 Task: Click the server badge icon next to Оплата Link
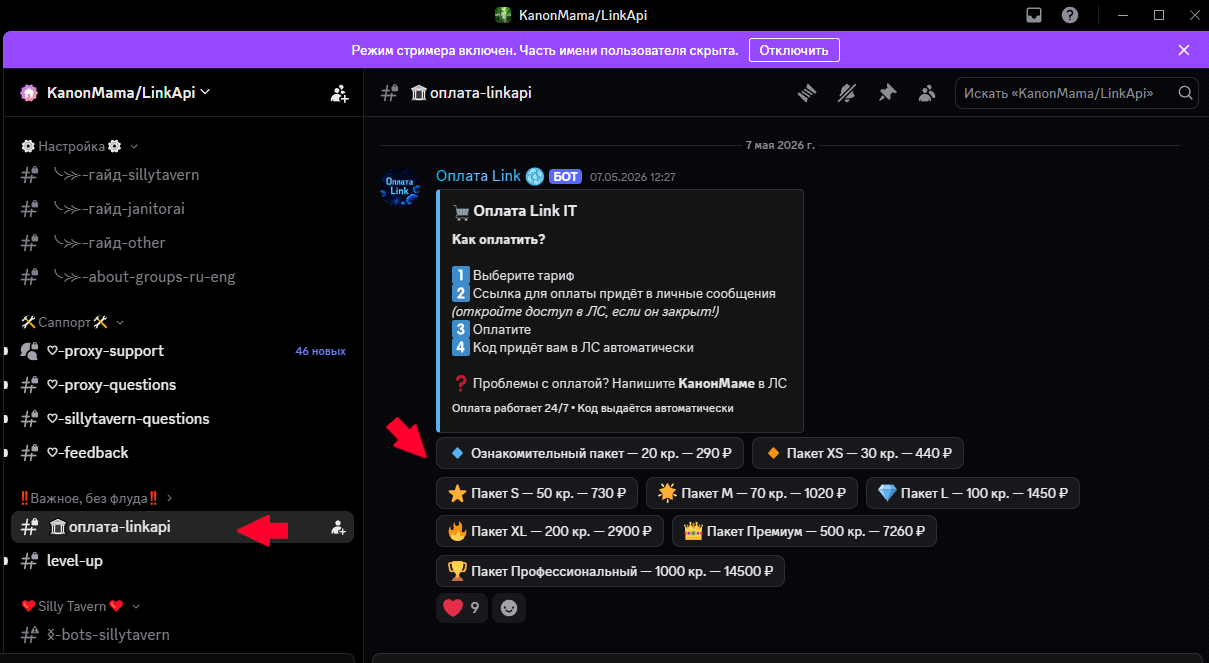coord(534,176)
